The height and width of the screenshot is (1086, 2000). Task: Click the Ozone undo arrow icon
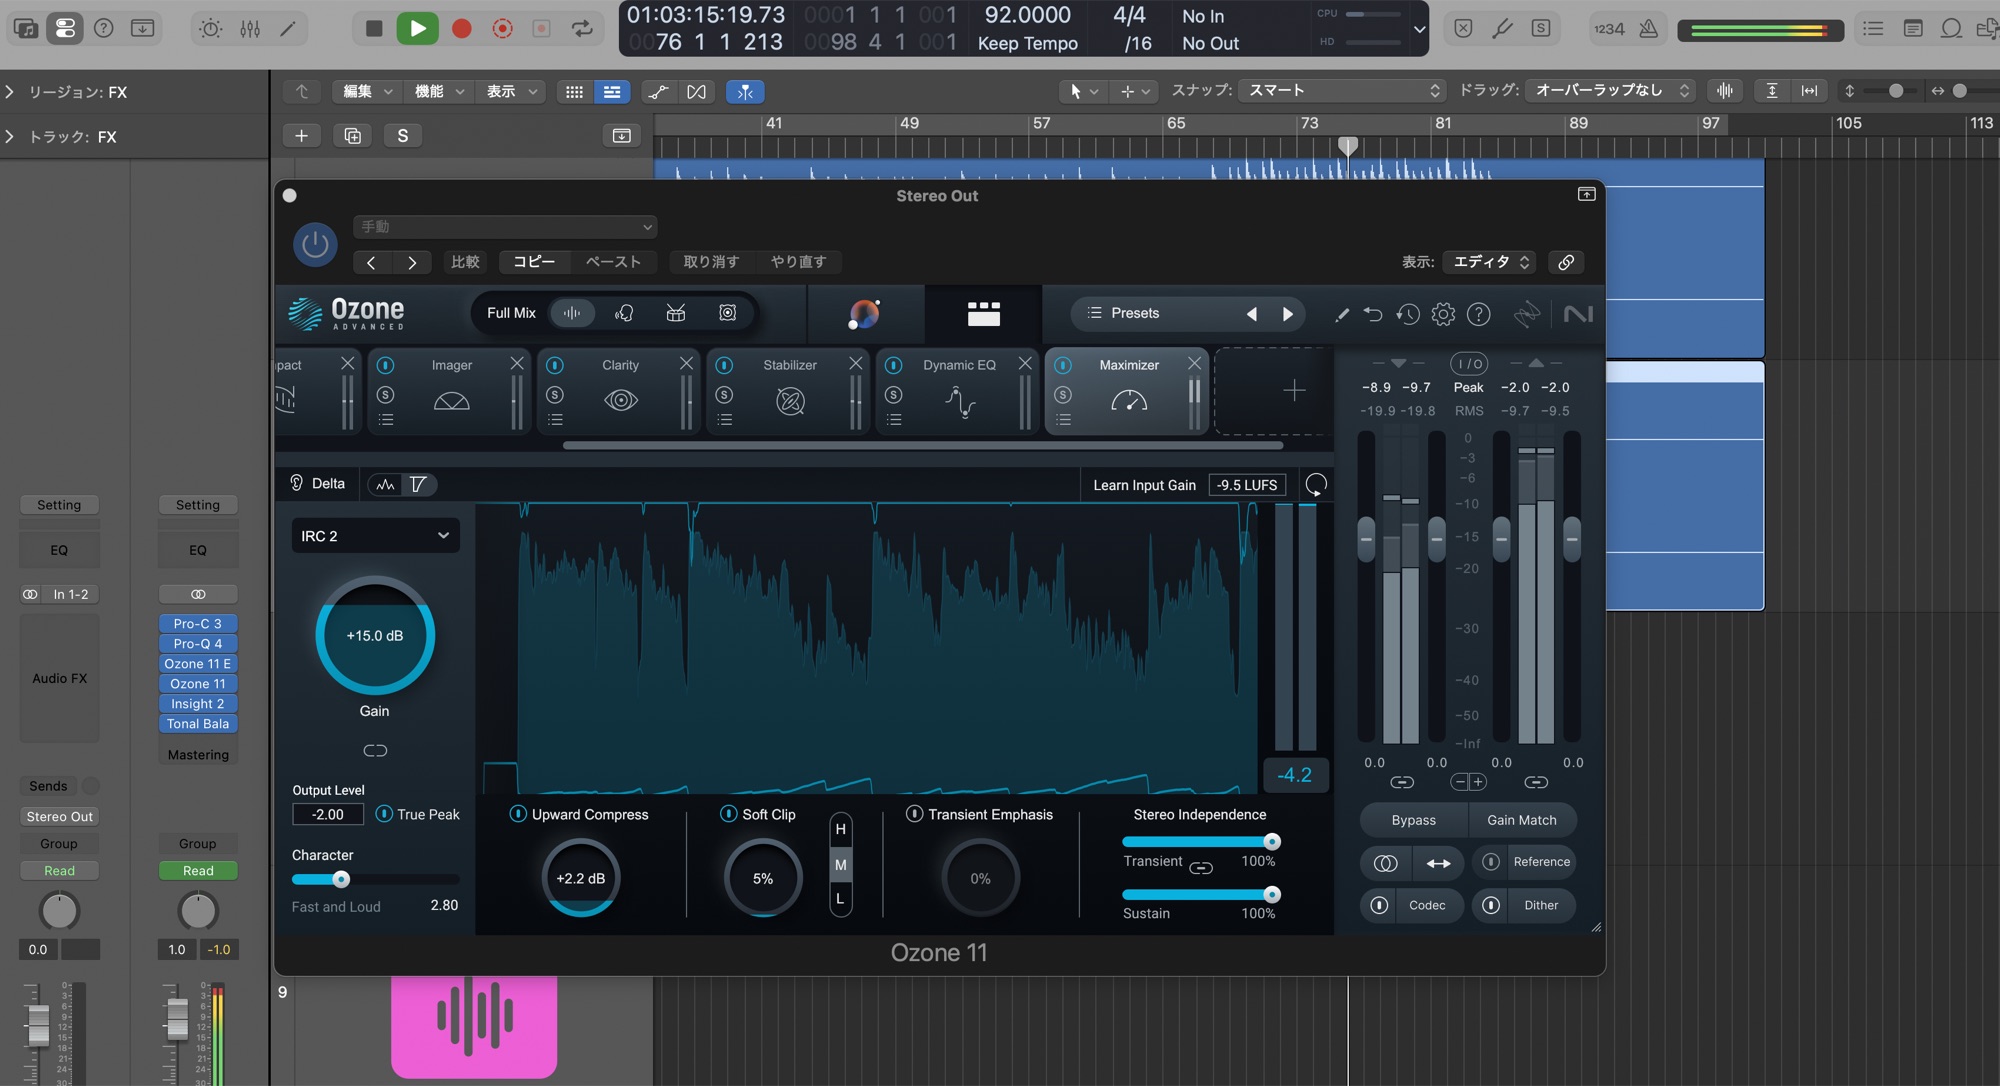coord(1373,314)
